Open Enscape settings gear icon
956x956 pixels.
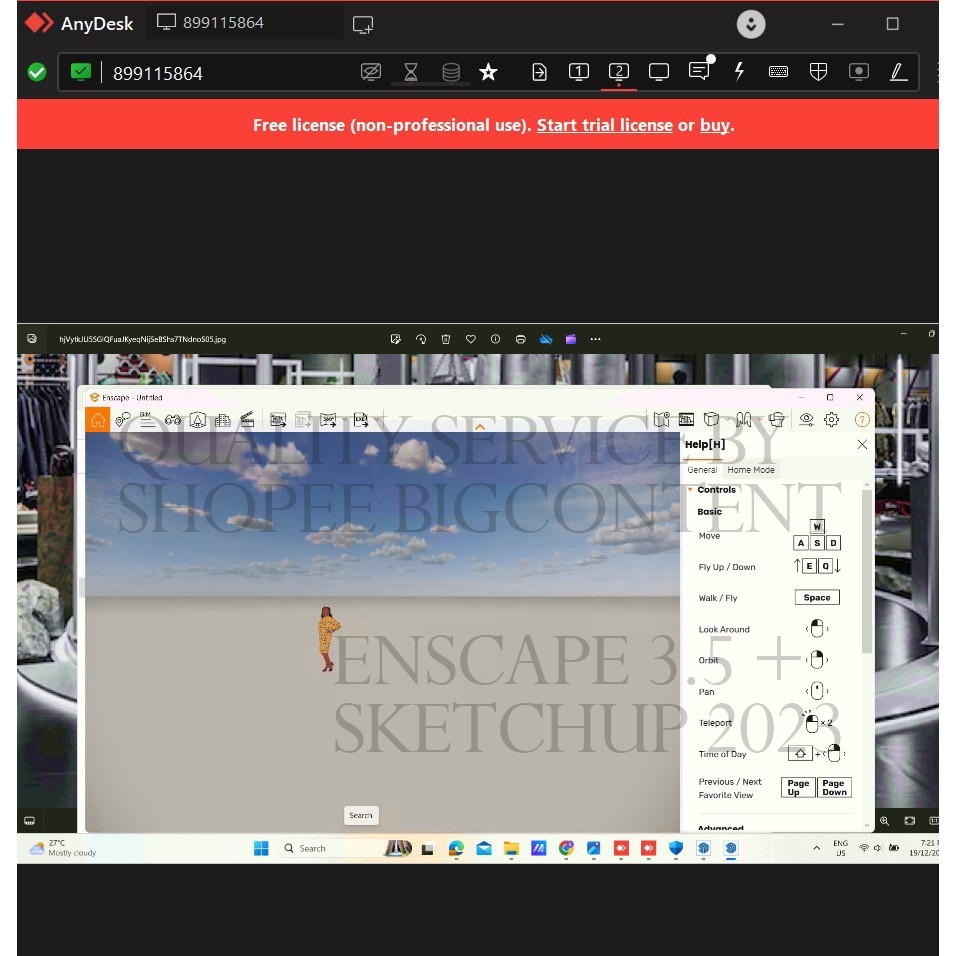(x=831, y=420)
